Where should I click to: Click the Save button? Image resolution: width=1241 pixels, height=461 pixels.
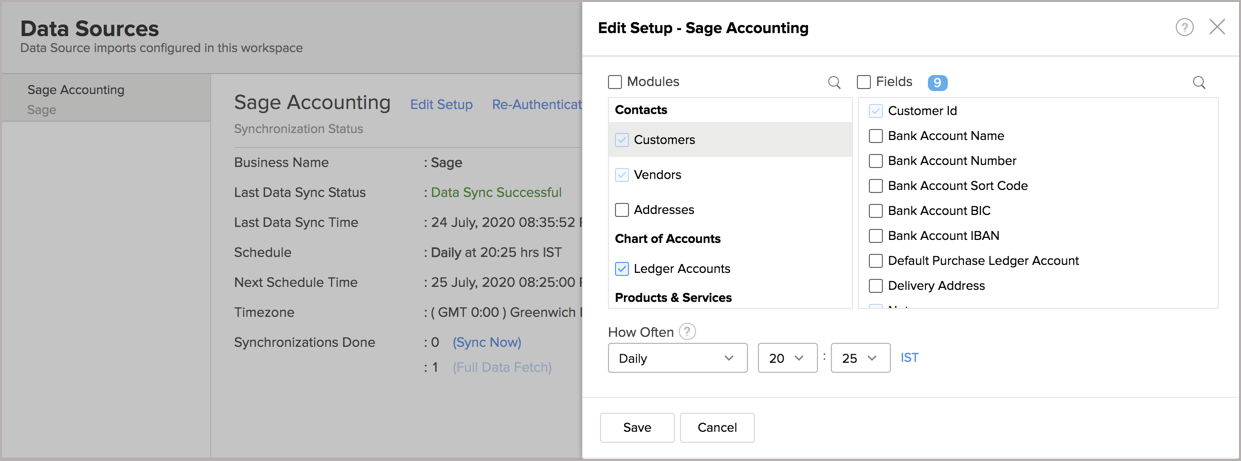(637, 427)
